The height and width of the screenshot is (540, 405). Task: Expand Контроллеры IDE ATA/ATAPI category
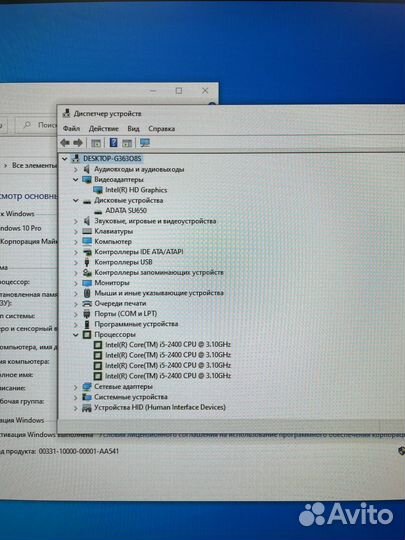tap(76, 252)
